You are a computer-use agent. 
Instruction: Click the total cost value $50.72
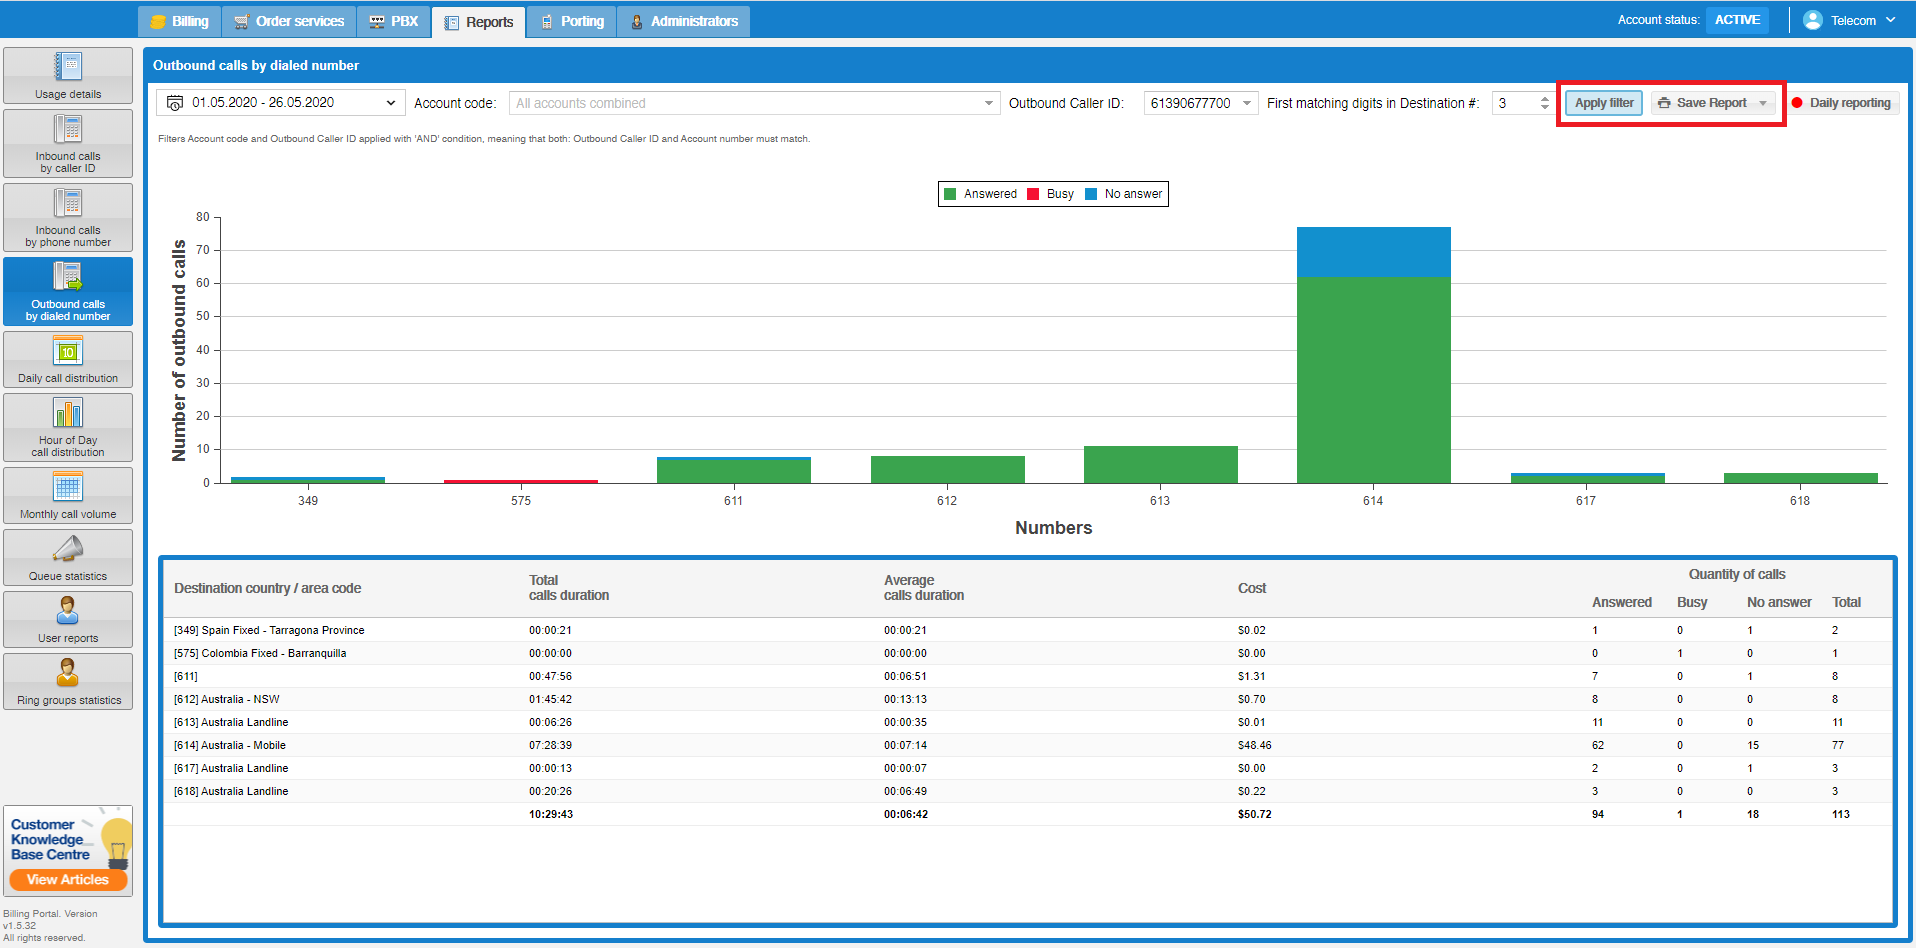(x=1254, y=814)
